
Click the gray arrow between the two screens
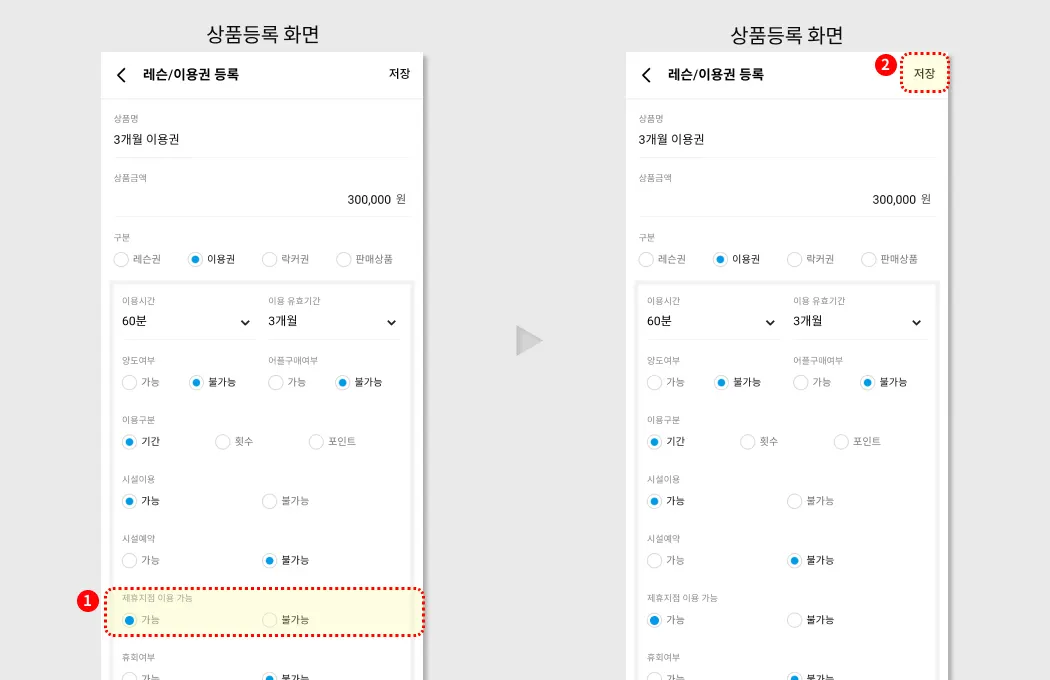coord(528,341)
